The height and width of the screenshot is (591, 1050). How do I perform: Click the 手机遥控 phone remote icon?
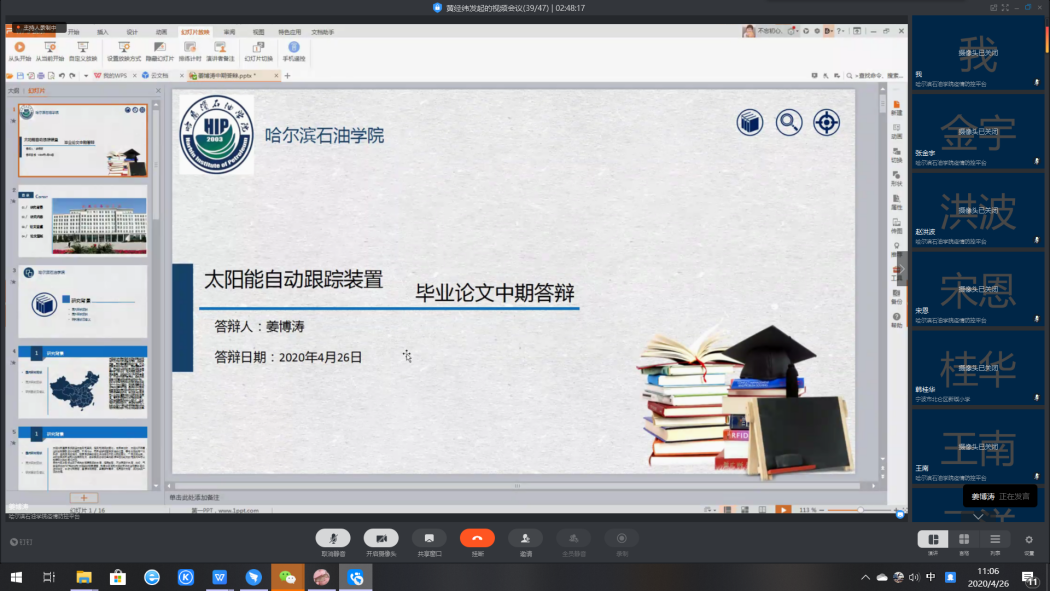pyautogui.click(x=293, y=47)
